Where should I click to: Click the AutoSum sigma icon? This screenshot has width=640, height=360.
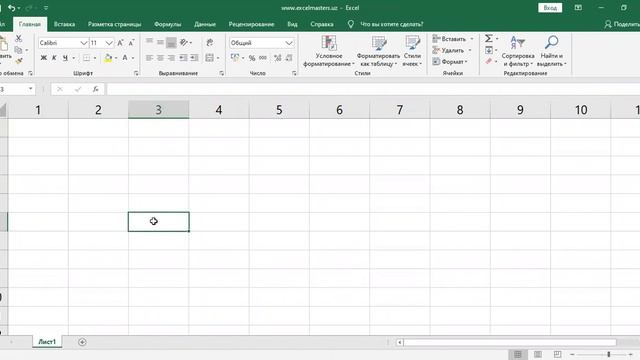pyautogui.click(x=489, y=38)
